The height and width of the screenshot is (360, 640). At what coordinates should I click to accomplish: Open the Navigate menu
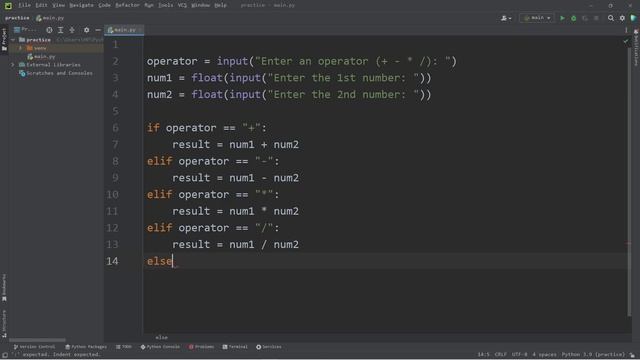tap(81, 5)
